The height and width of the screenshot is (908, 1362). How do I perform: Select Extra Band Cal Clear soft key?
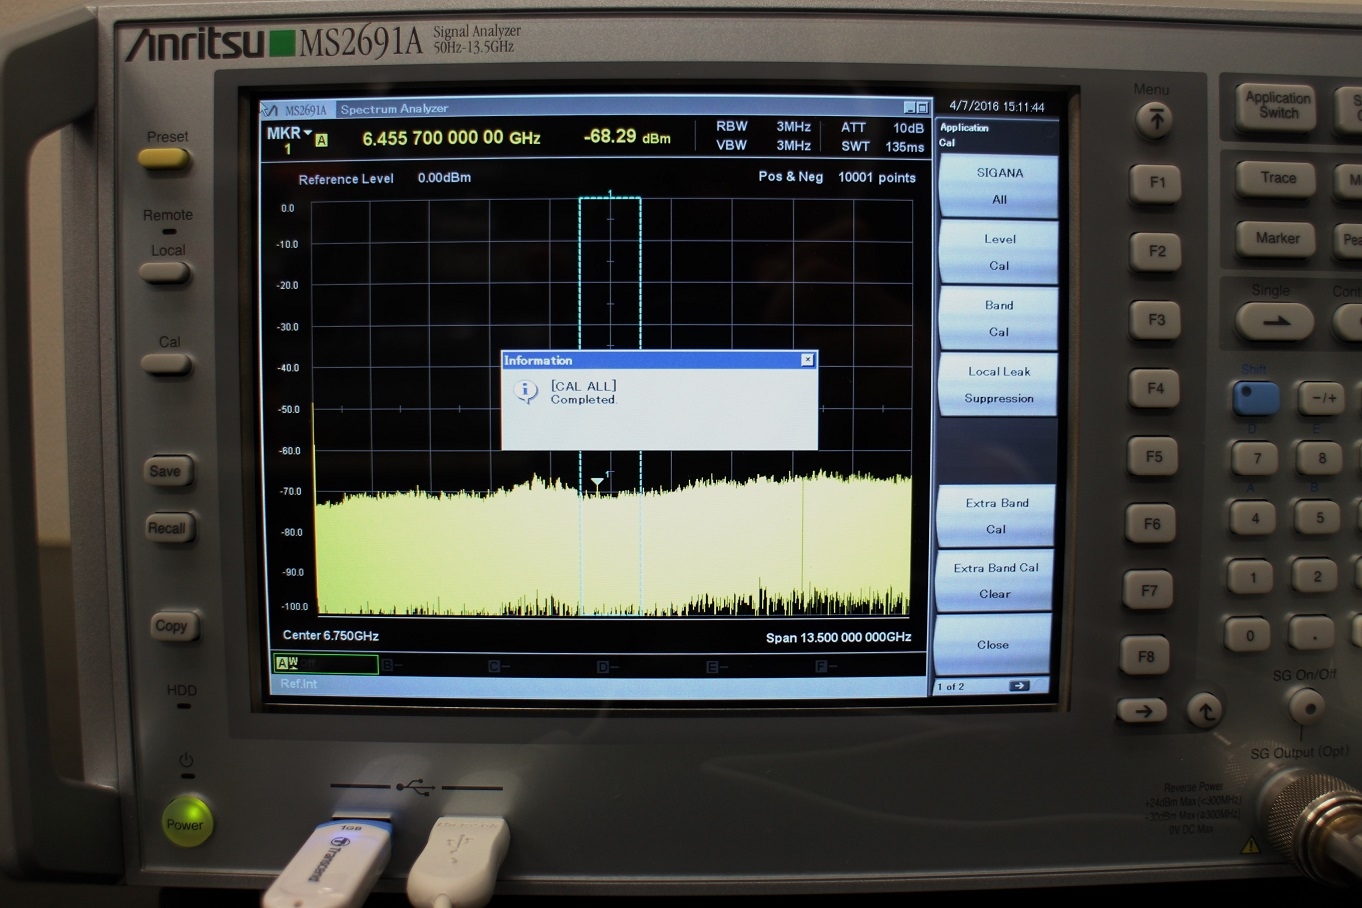994,580
